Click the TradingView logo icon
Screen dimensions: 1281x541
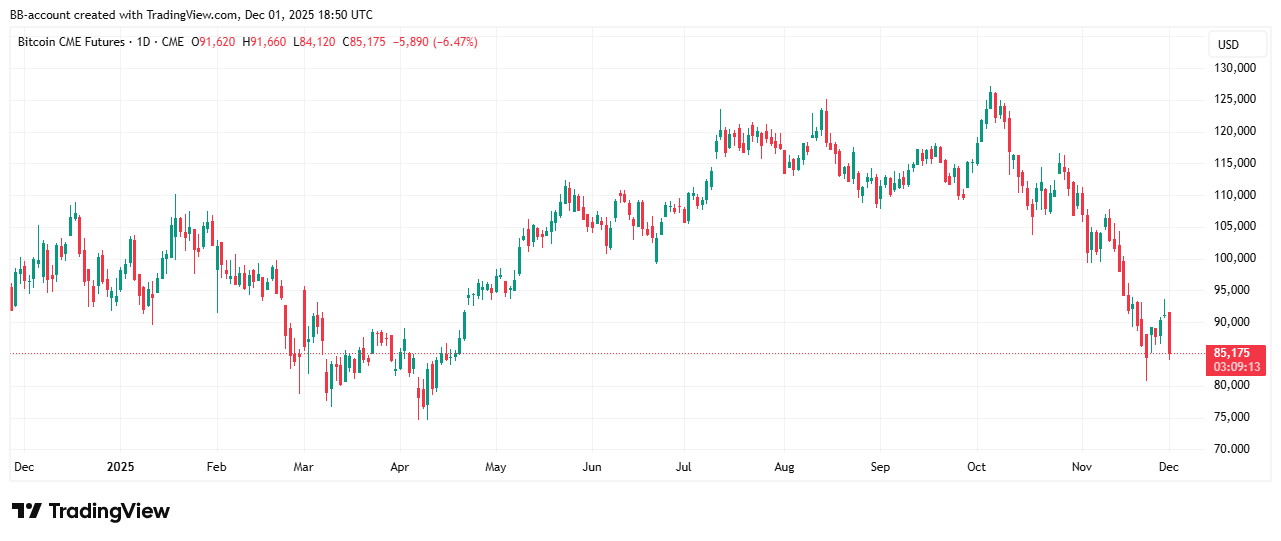[27, 511]
